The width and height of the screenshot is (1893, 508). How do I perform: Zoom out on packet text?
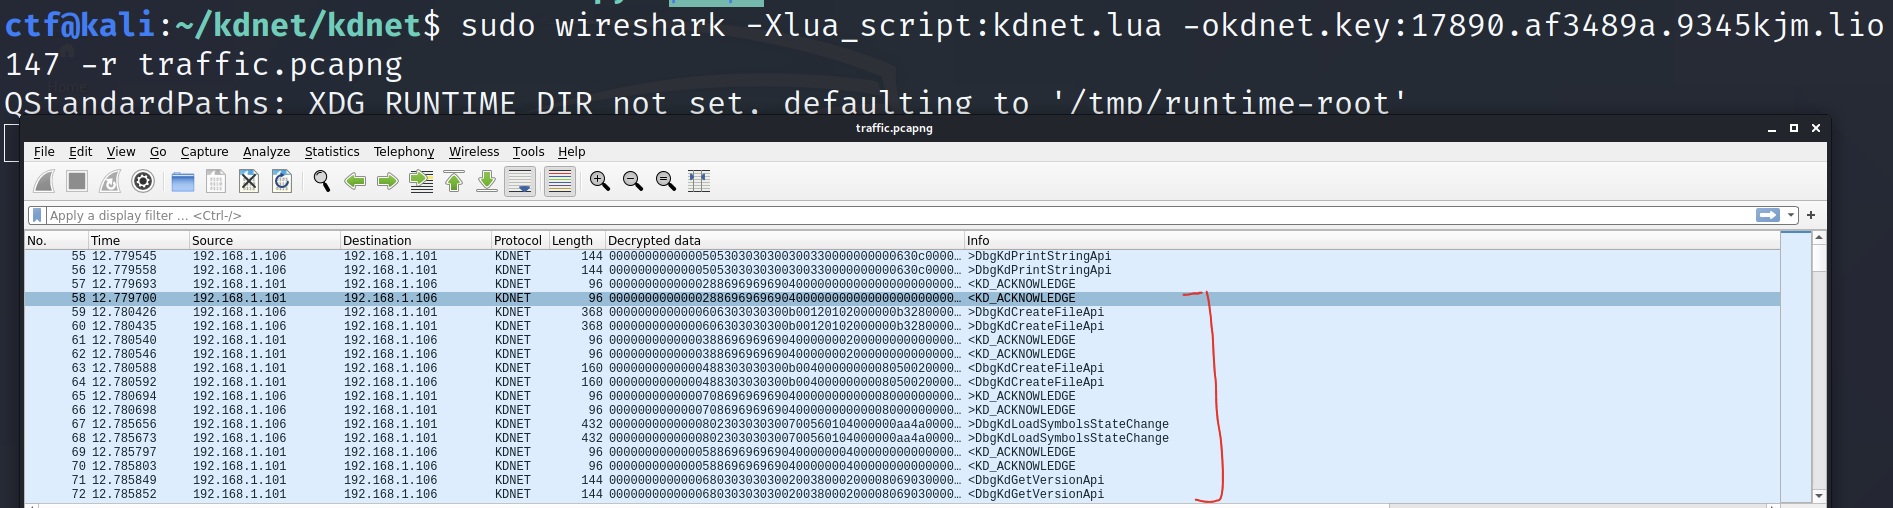point(633,181)
